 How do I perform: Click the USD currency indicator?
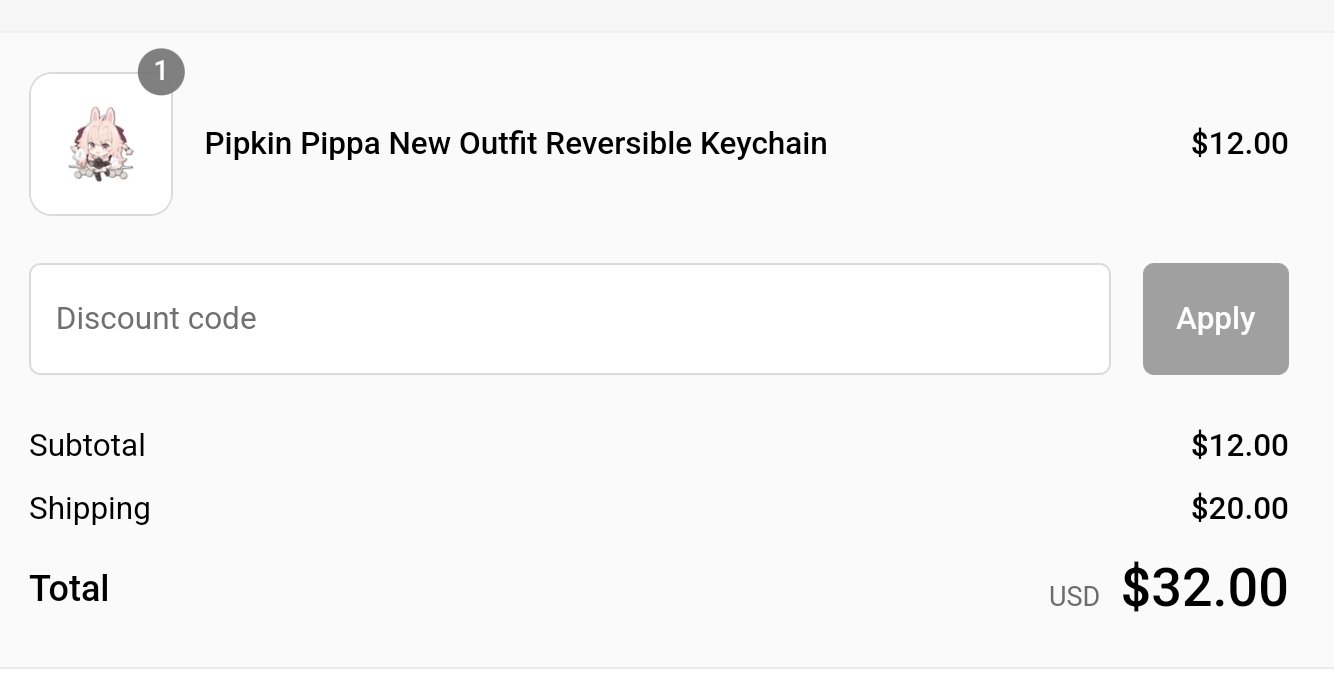tap(1074, 597)
